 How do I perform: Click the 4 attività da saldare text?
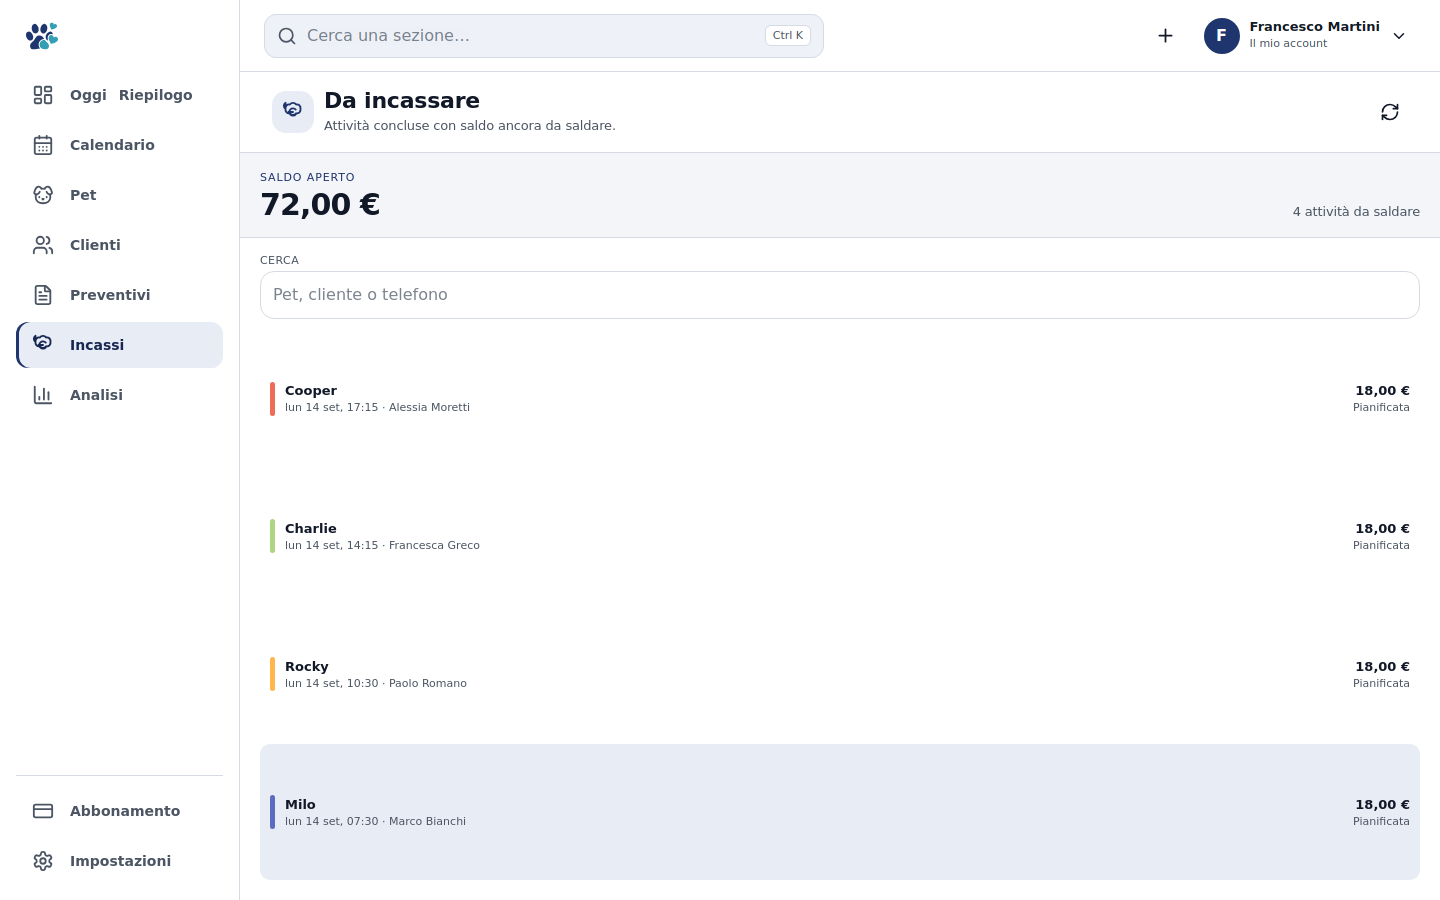pyautogui.click(x=1356, y=212)
